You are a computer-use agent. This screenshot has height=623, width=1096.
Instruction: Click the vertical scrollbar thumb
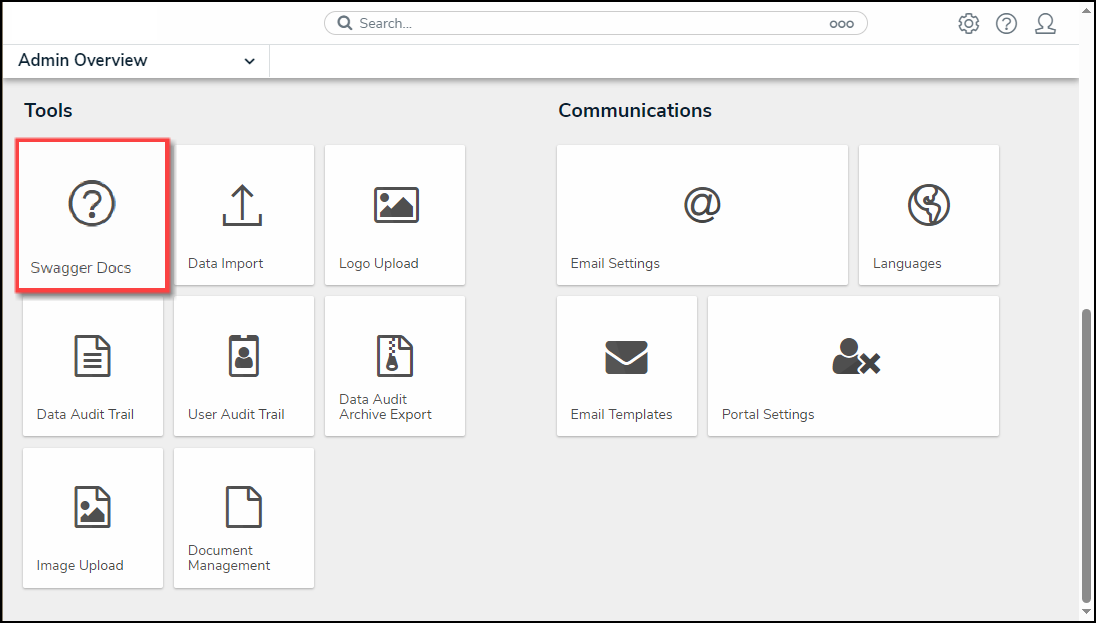tap(1086, 450)
